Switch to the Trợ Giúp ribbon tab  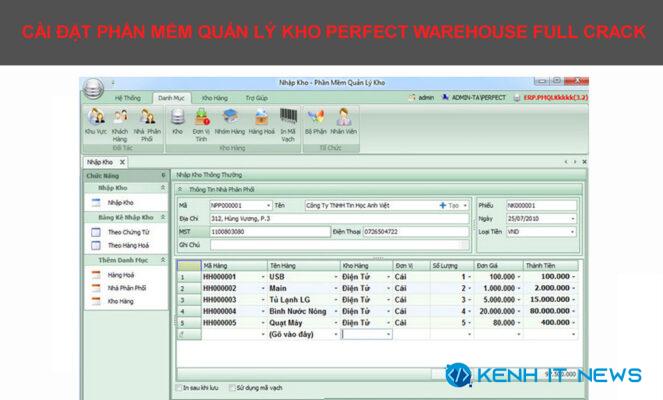coord(257,98)
